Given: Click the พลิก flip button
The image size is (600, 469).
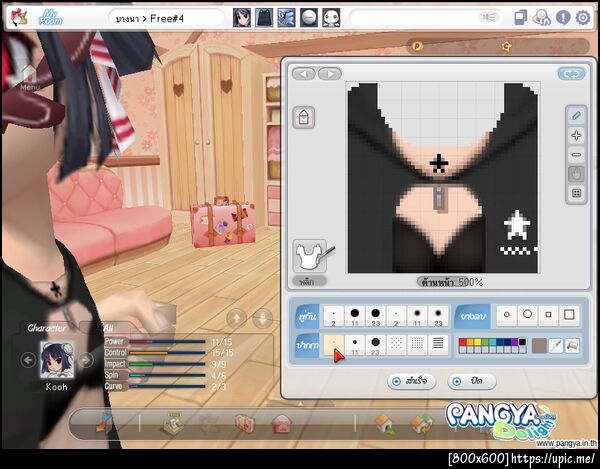Looking at the screenshot, I should tap(309, 282).
